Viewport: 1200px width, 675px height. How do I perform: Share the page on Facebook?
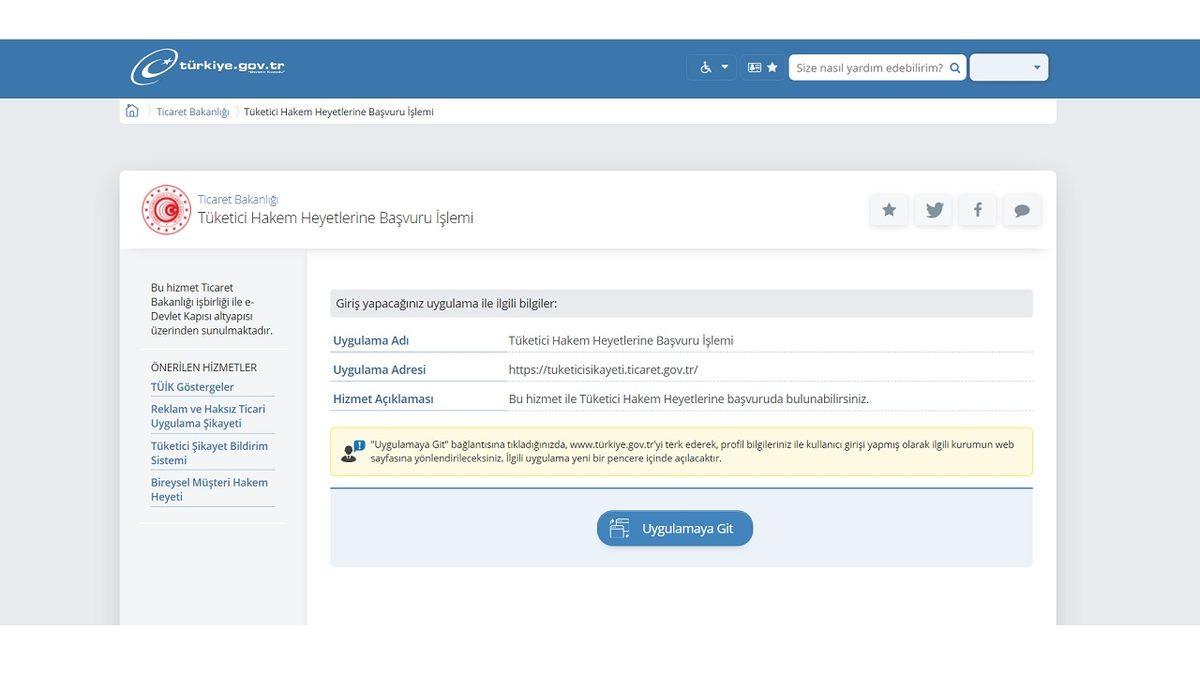point(977,210)
